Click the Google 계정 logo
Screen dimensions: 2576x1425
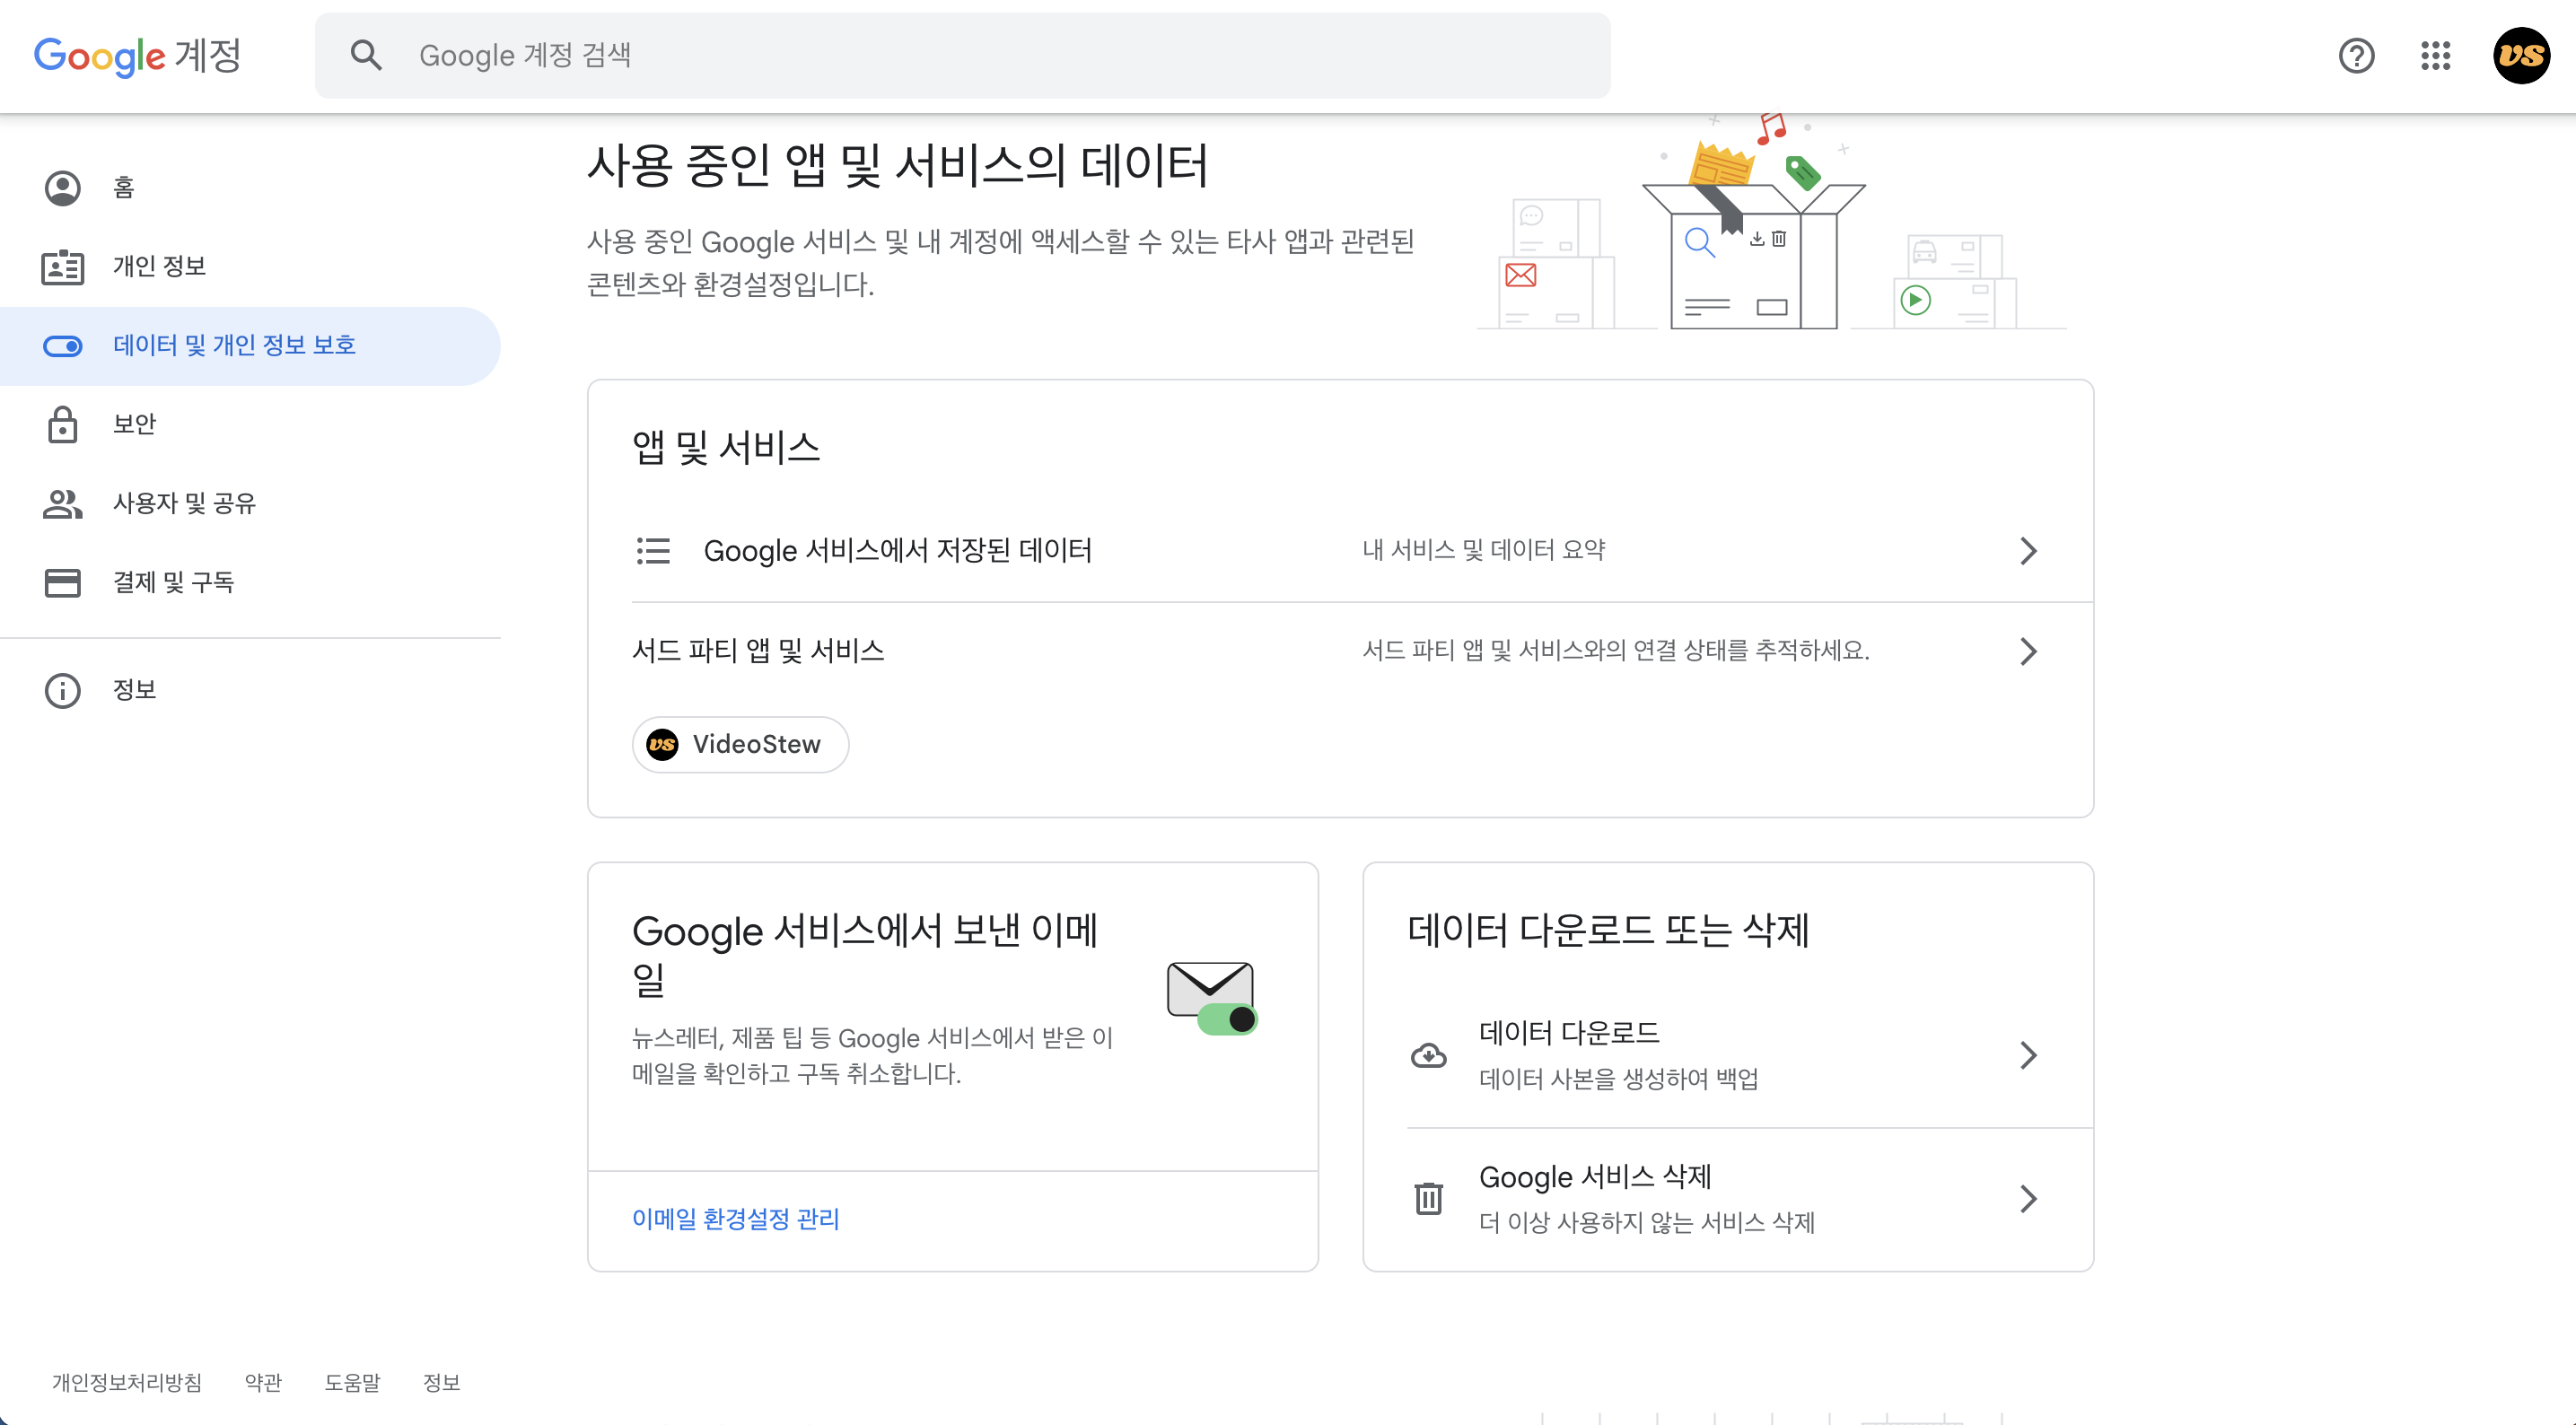click(138, 56)
